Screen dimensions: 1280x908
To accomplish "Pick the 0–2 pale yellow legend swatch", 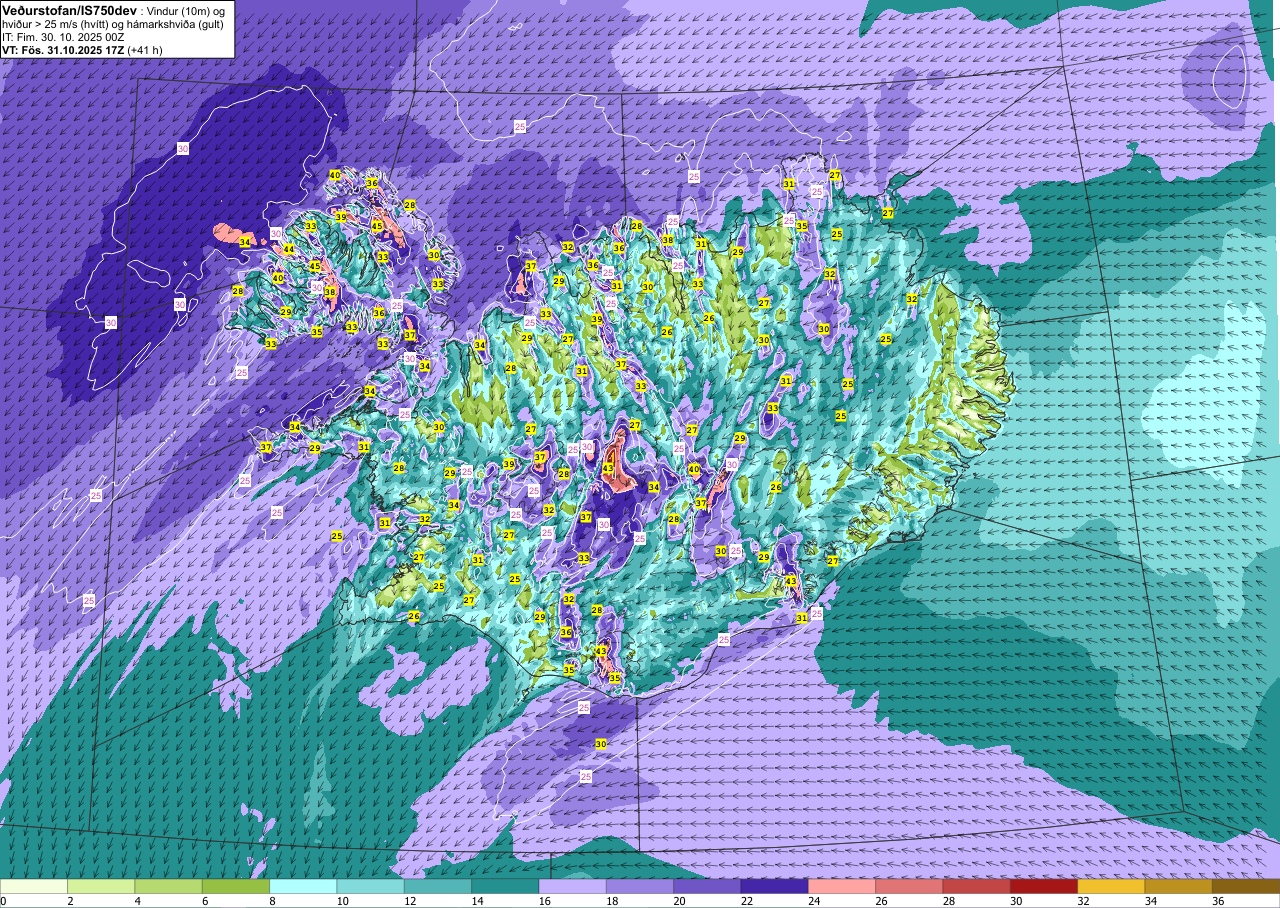I will 34,886.
